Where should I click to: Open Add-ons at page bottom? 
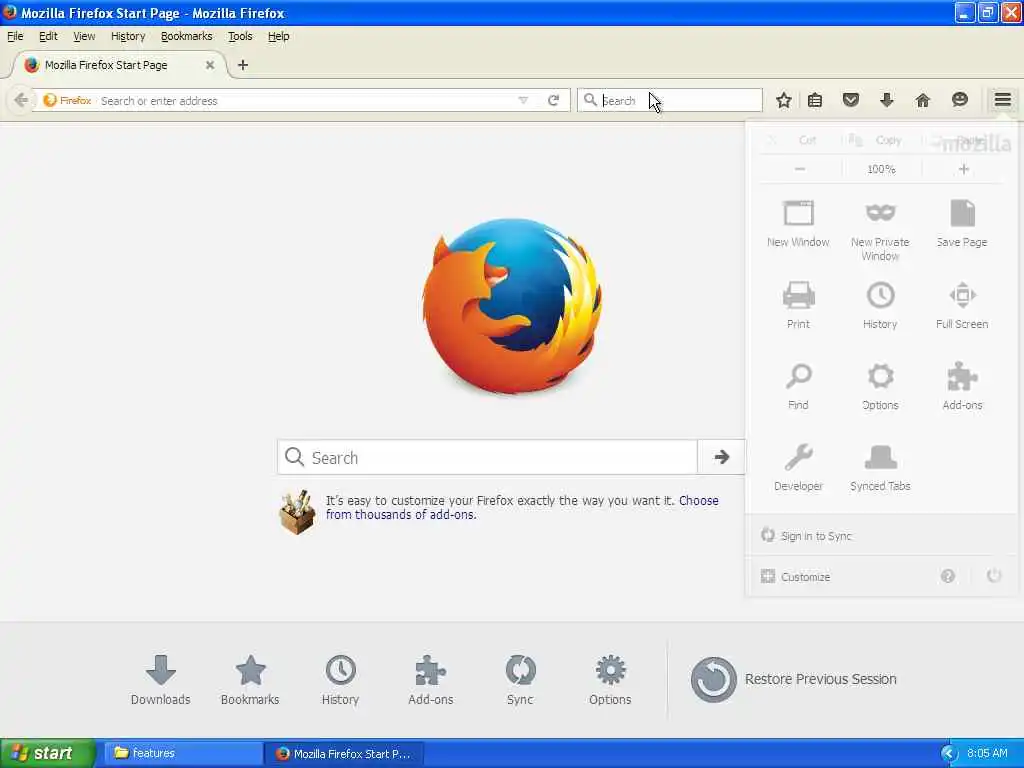pyautogui.click(x=430, y=680)
